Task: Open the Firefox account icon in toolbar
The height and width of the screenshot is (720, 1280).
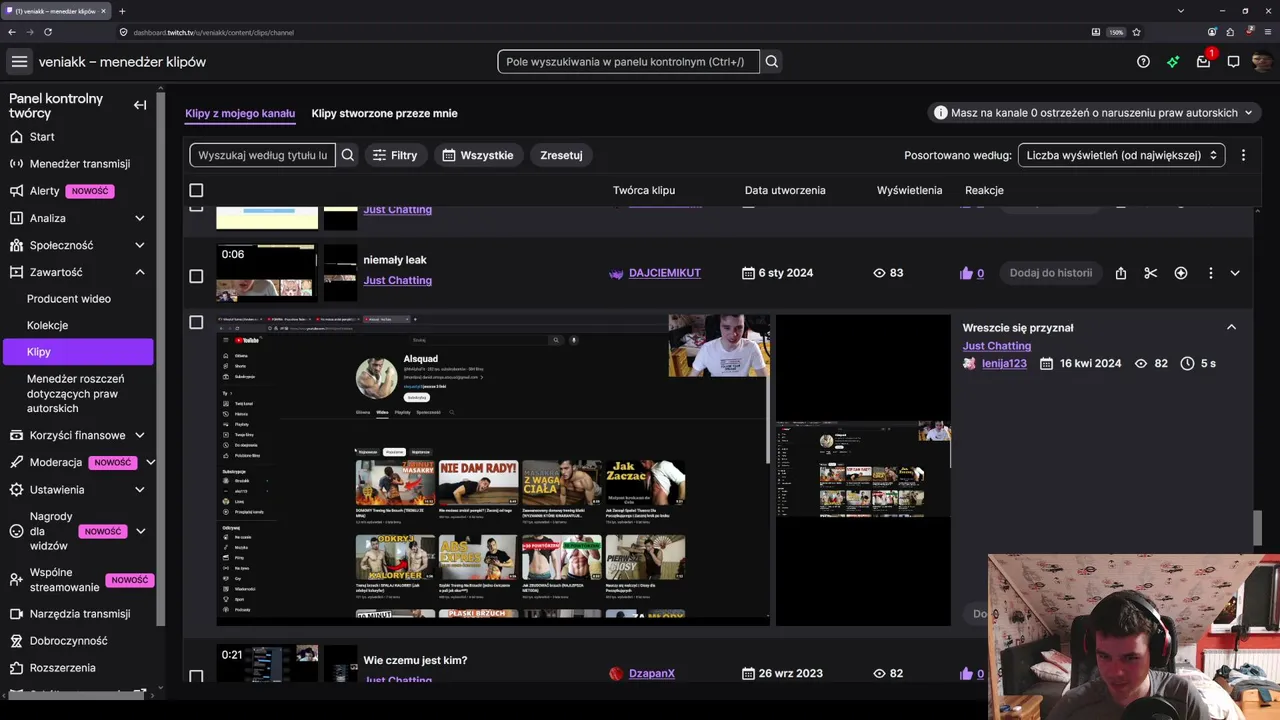Action: (x=1212, y=32)
